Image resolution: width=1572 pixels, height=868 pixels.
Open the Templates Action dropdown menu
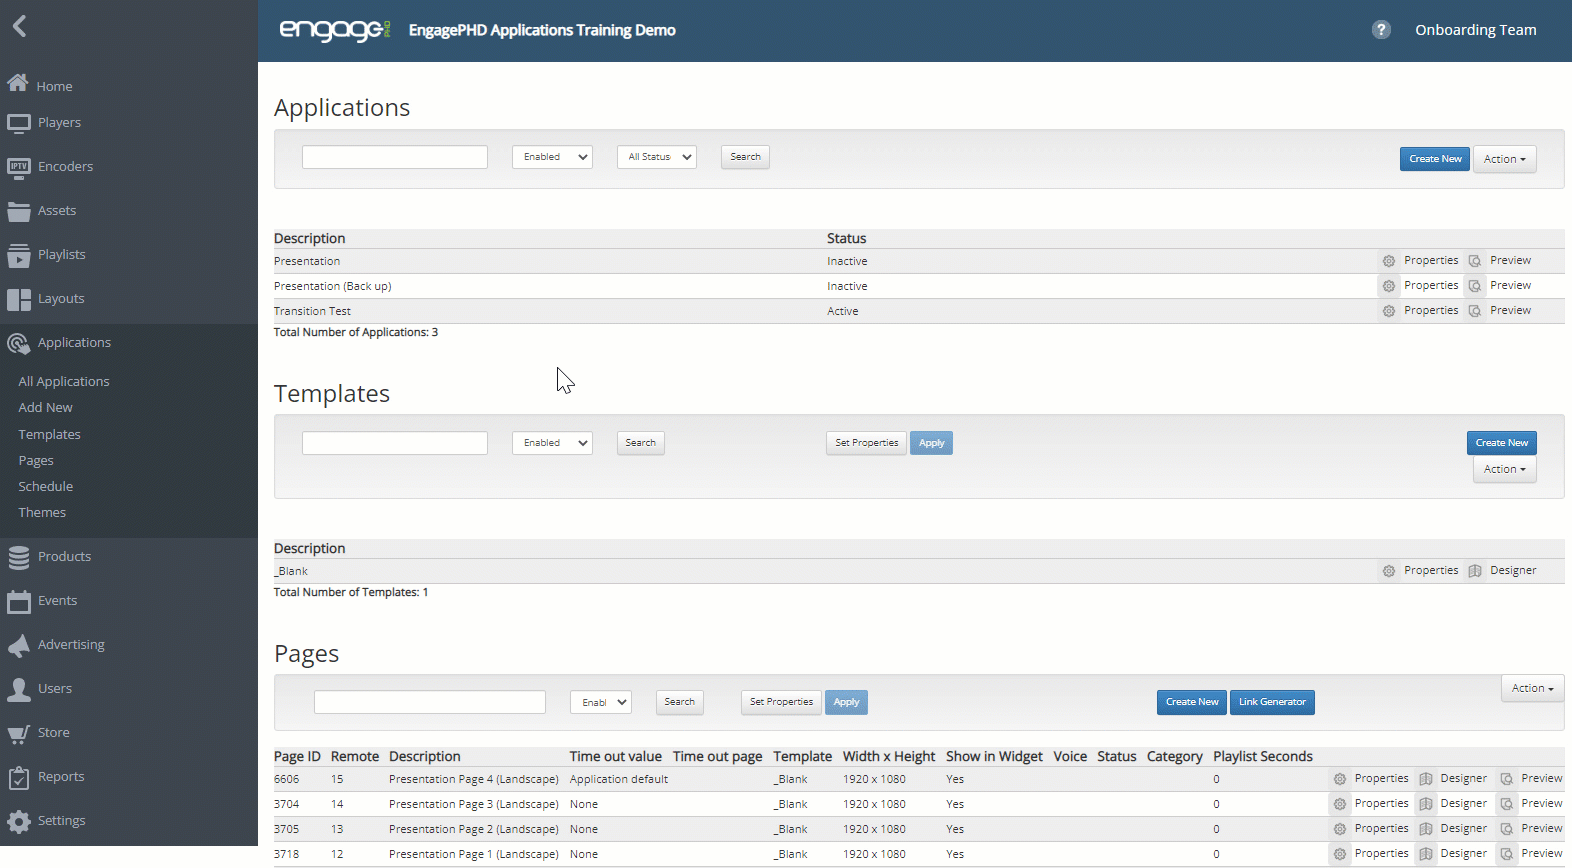click(1504, 469)
